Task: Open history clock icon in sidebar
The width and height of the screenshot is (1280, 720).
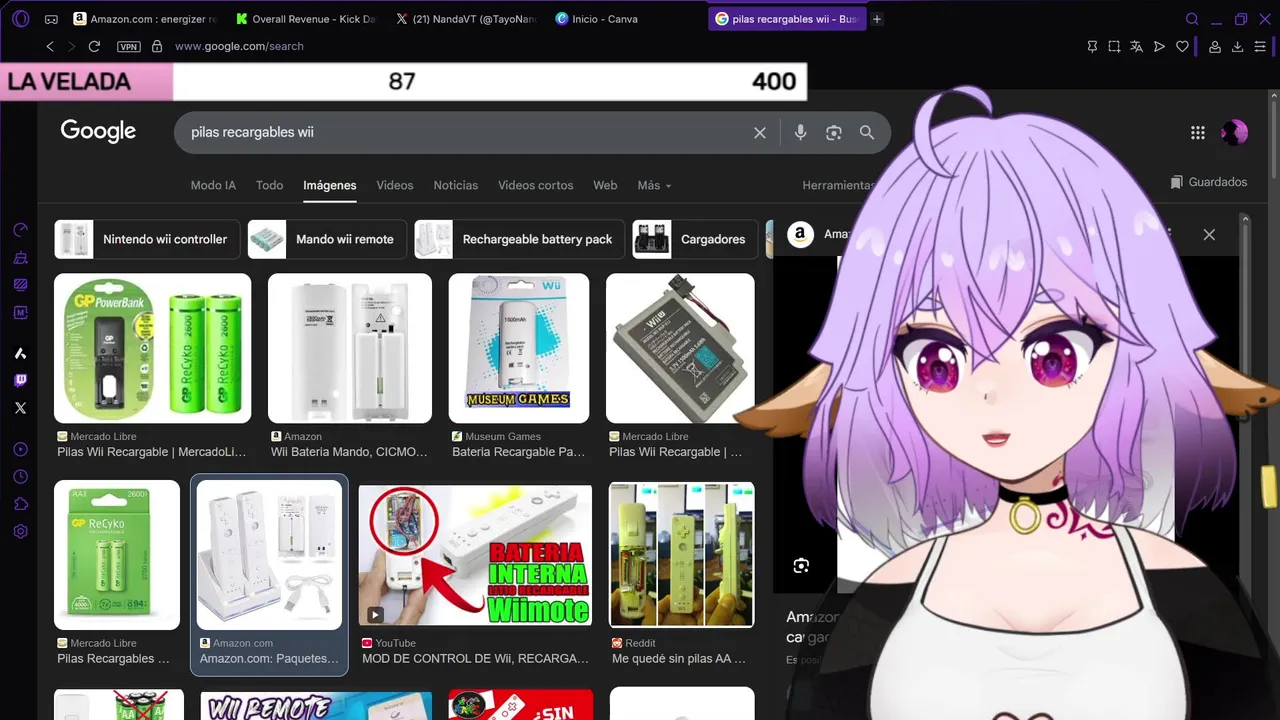Action: pyautogui.click(x=20, y=477)
